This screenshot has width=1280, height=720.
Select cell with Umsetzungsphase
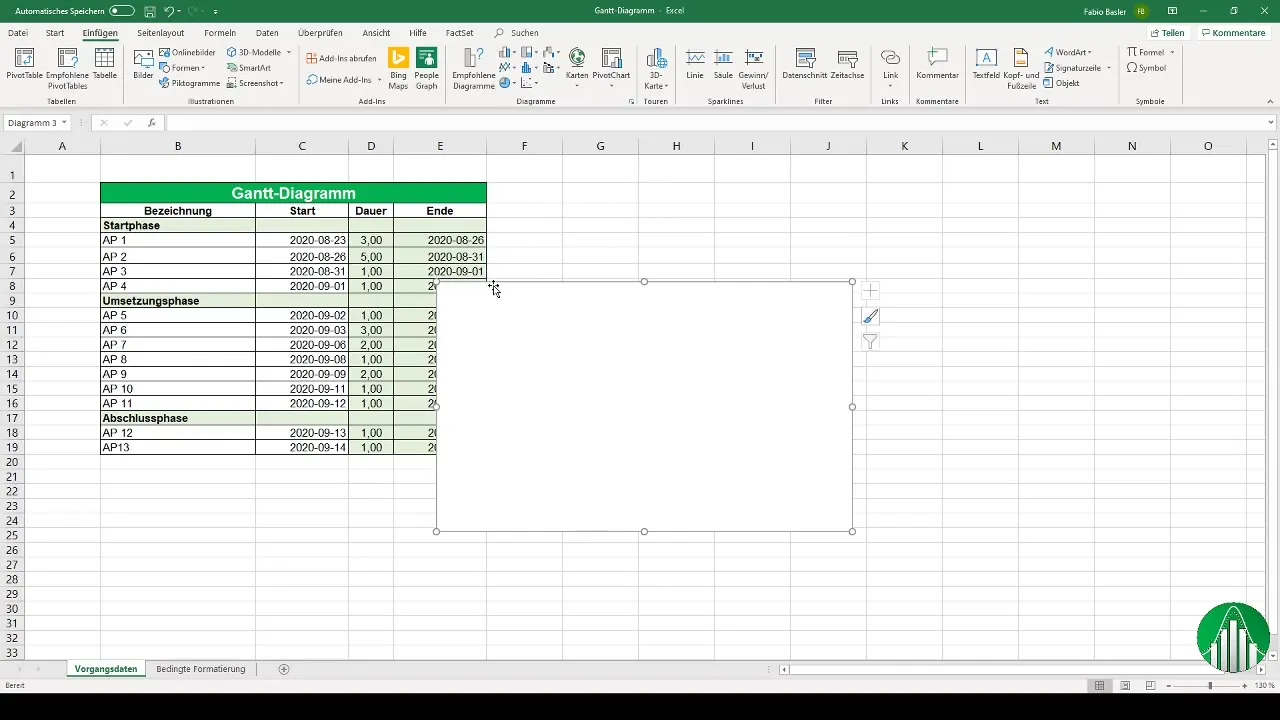pyautogui.click(x=178, y=301)
